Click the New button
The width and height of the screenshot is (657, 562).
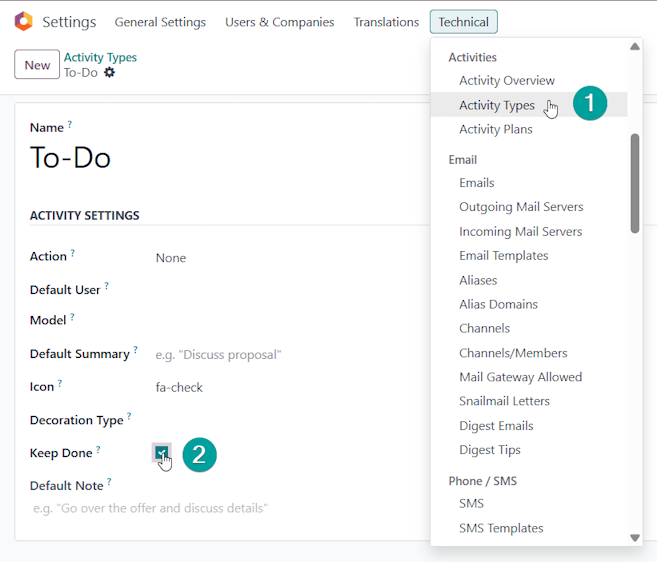click(37, 65)
